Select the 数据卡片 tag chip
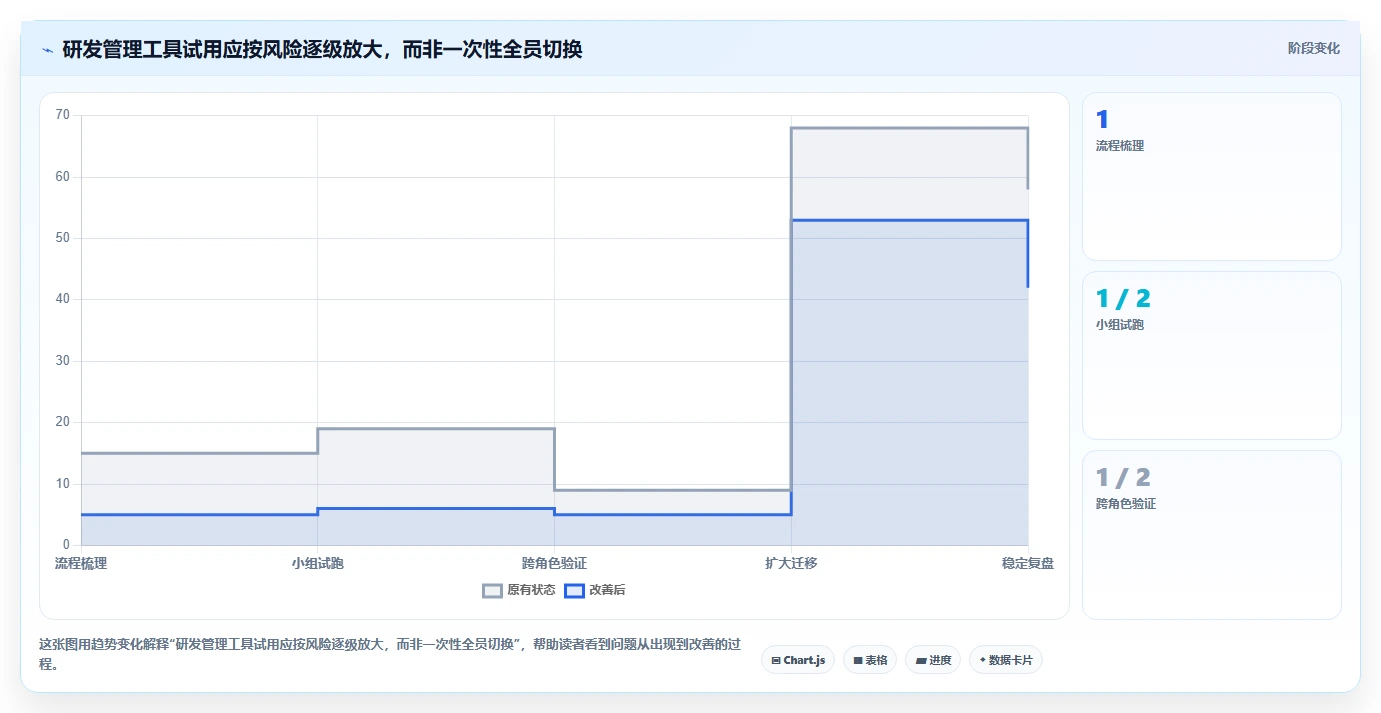The height and width of the screenshot is (713, 1381). pos(1006,660)
